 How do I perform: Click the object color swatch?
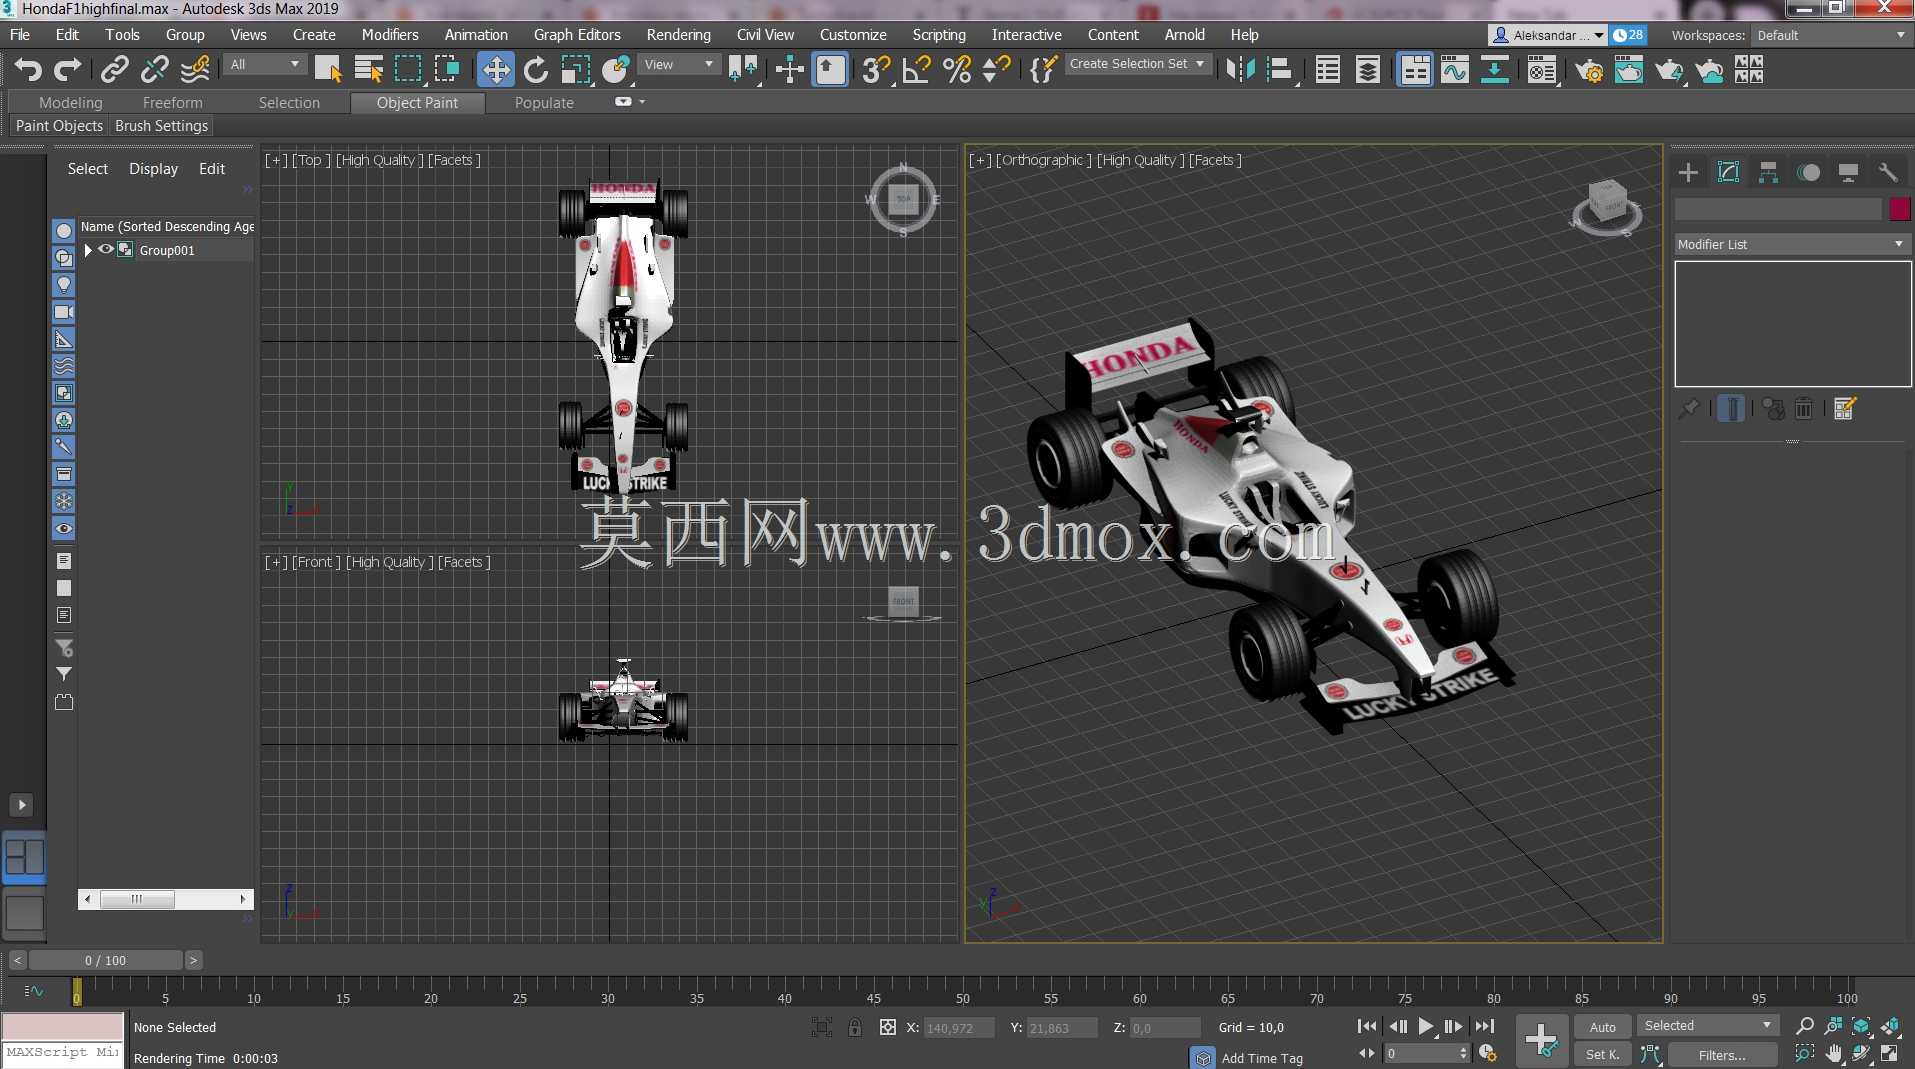(1899, 208)
